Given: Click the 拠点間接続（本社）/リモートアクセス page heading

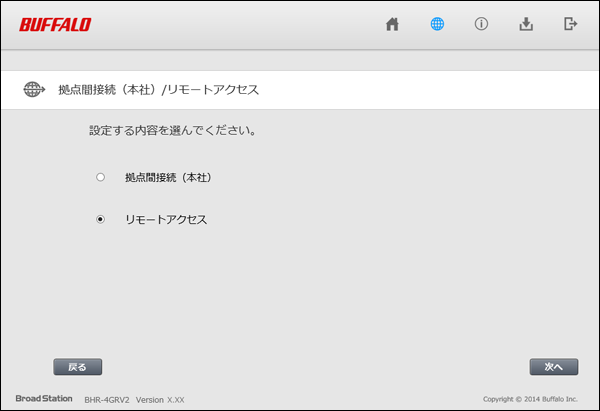Looking at the screenshot, I should pyautogui.click(x=158, y=90).
